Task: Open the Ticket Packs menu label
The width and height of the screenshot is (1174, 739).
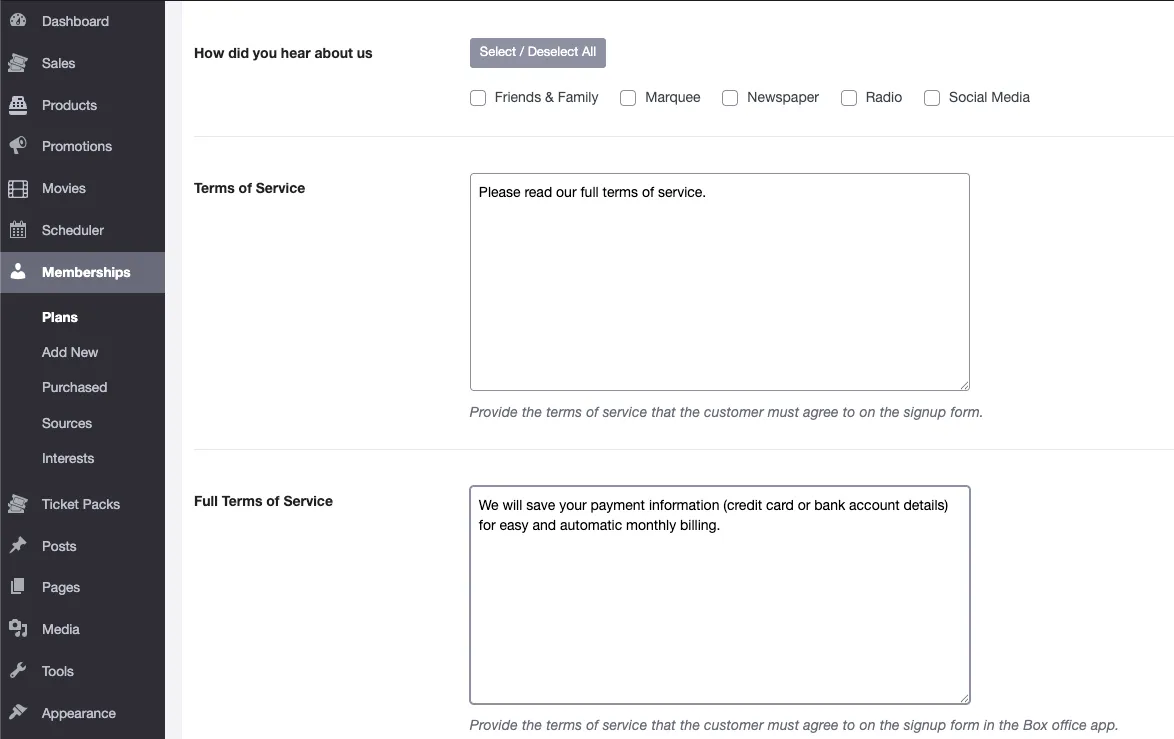Action: [81, 504]
